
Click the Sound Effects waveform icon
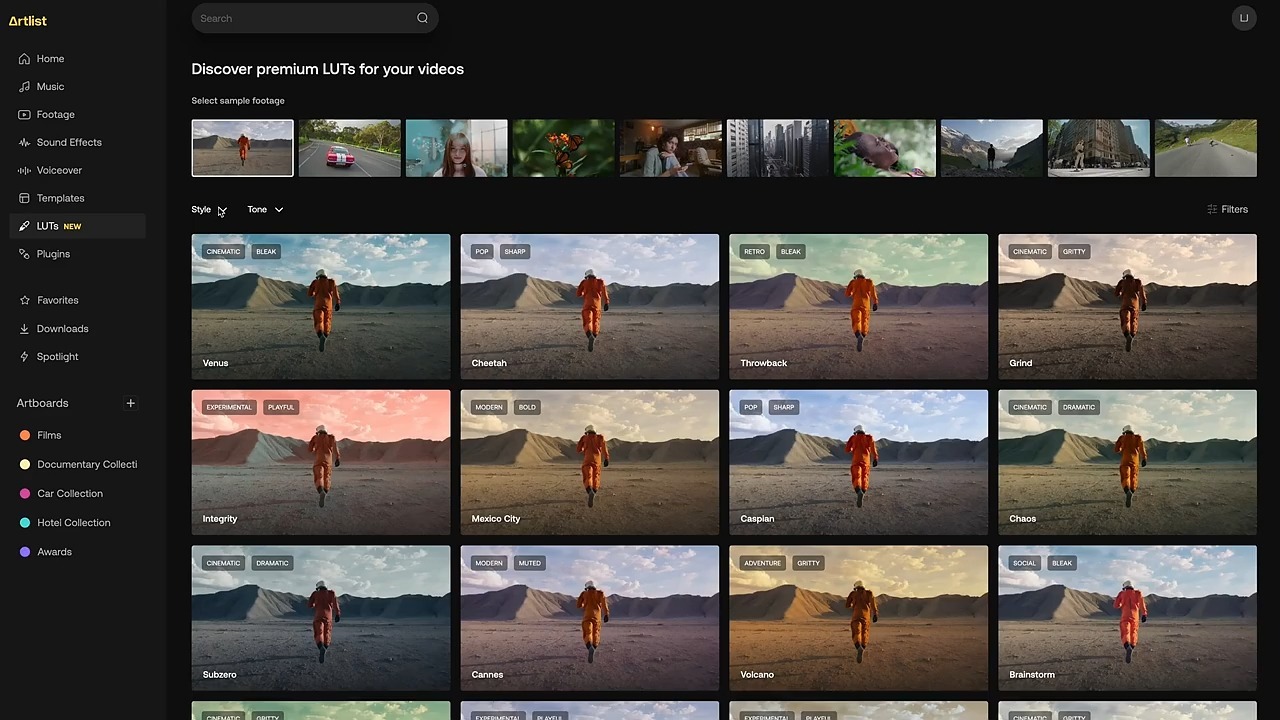click(x=24, y=142)
